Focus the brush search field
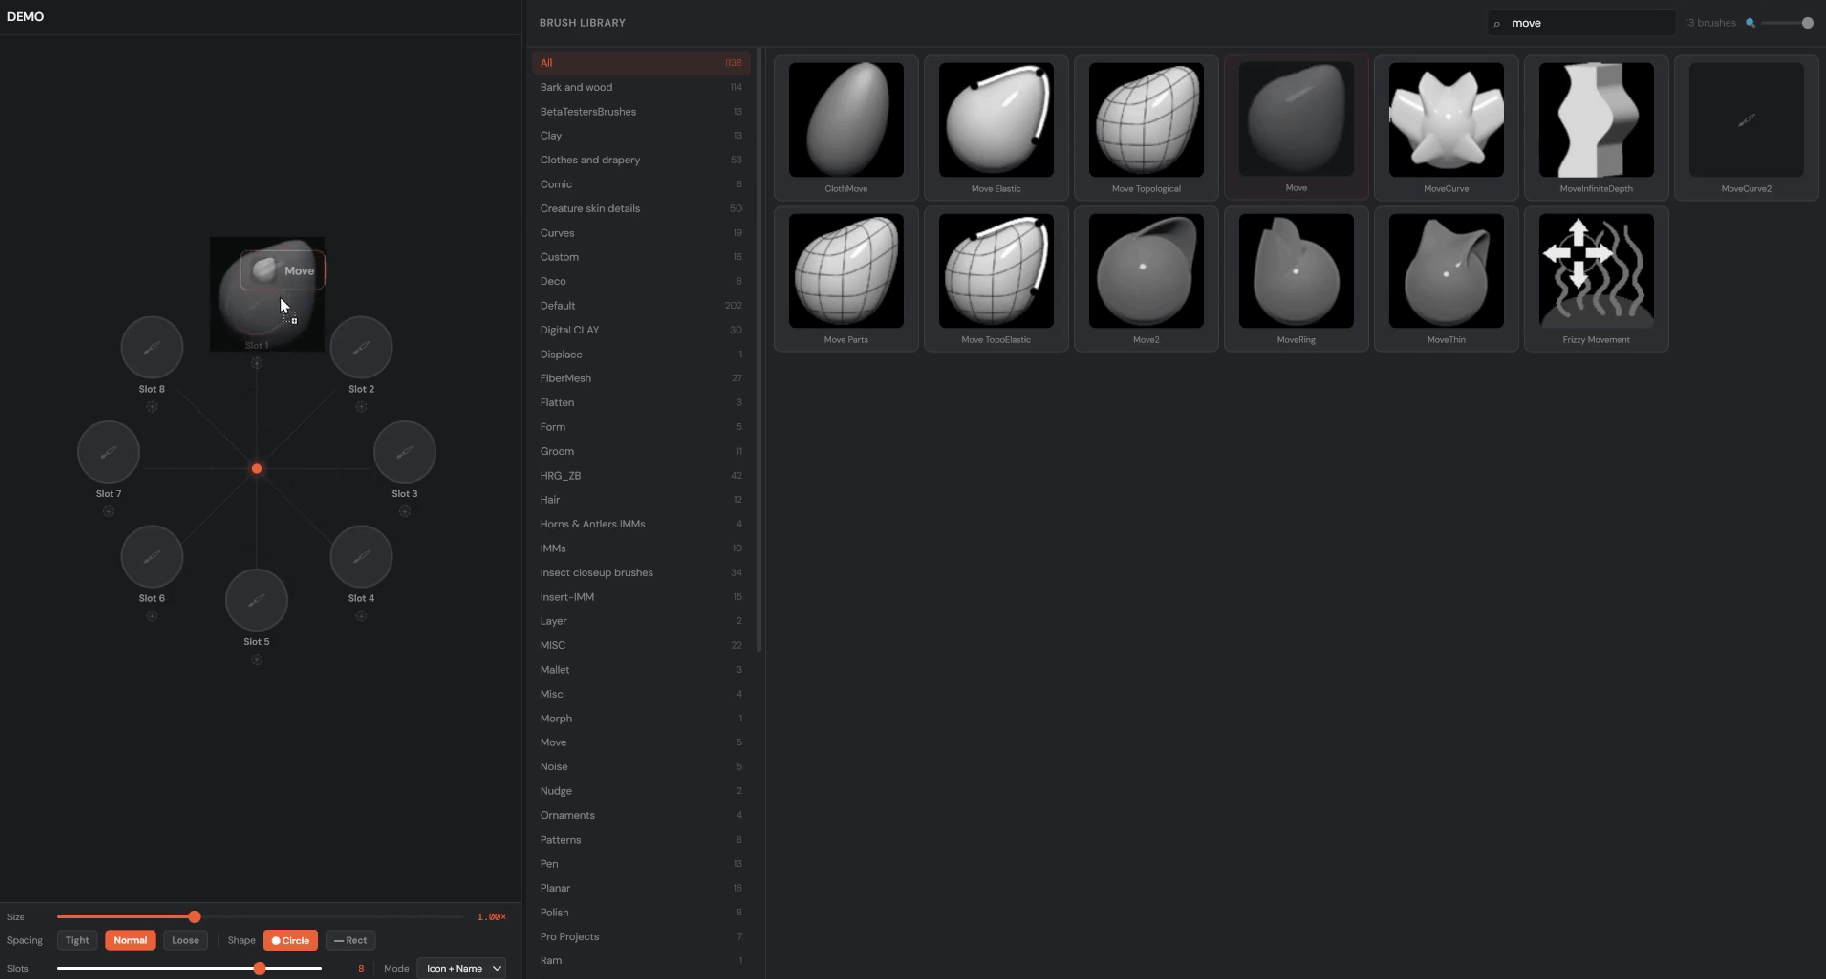 pyautogui.click(x=1582, y=23)
